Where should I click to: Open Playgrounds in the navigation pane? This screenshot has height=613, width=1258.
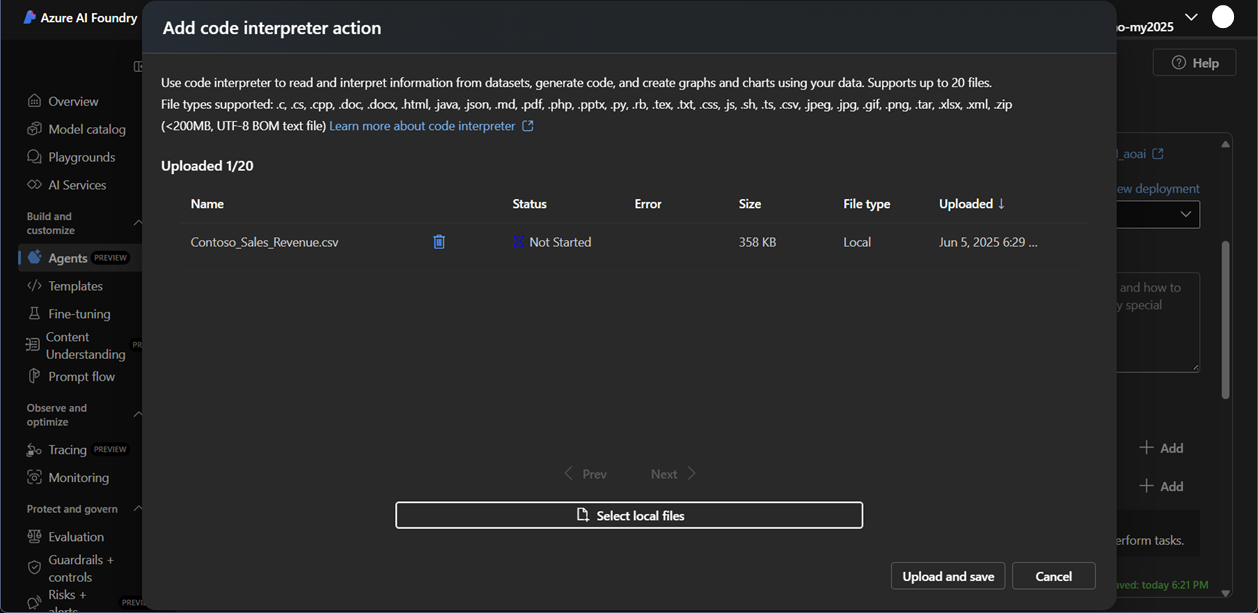(76, 156)
